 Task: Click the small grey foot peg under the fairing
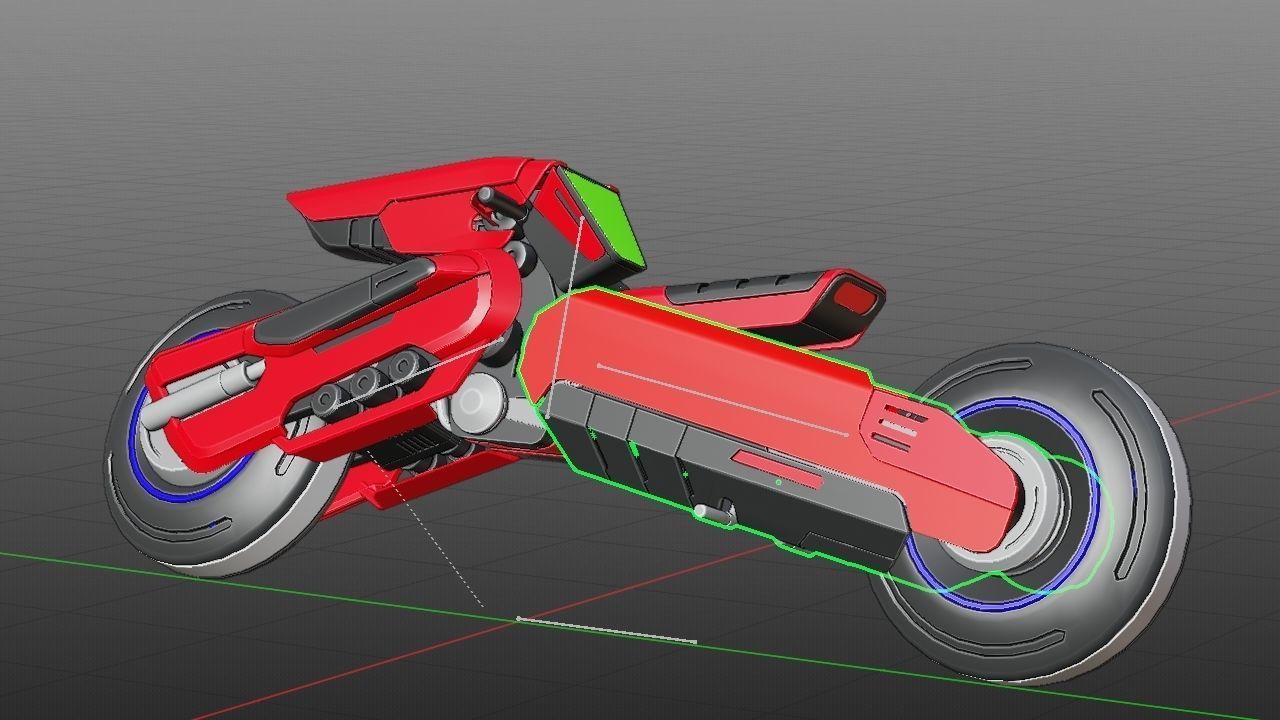(716, 513)
